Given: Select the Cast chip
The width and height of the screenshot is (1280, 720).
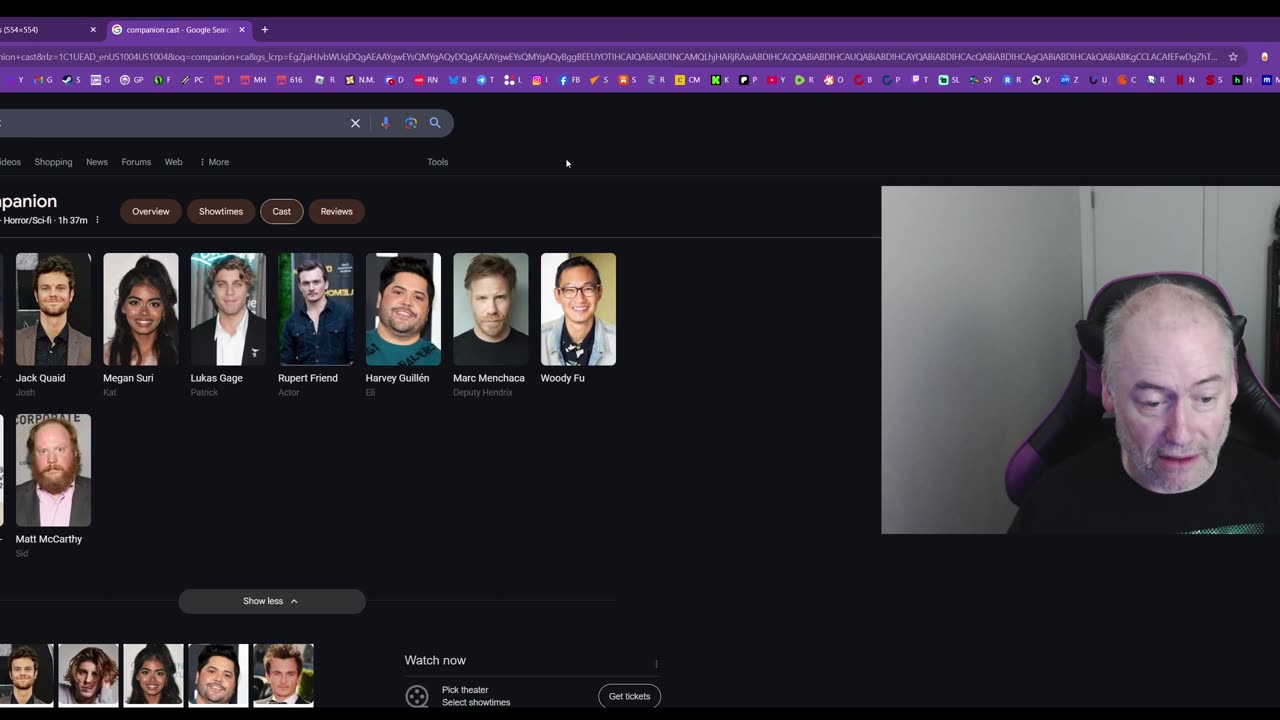Looking at the screenshot, I should coord(282,211).
